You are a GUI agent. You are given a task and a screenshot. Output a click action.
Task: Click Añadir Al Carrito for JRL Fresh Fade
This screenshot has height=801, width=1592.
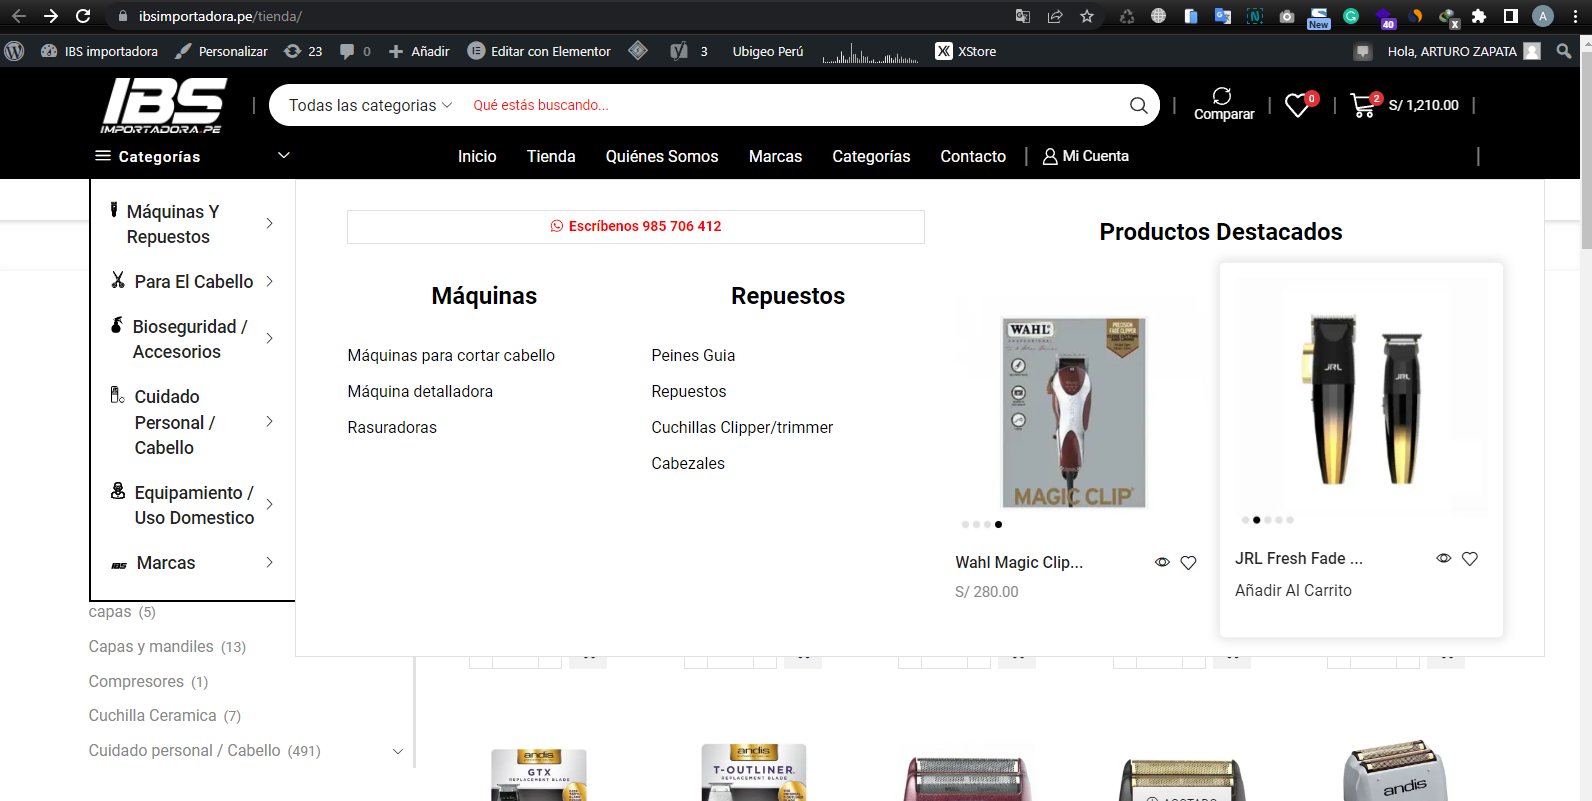(x=1293, y=590)
